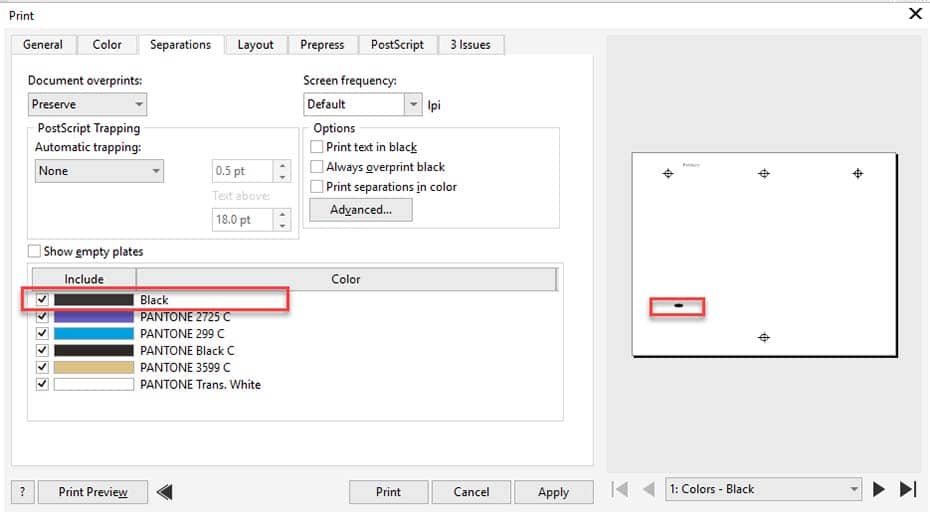Toggle Show empty plates checkbox

[34, 251]
